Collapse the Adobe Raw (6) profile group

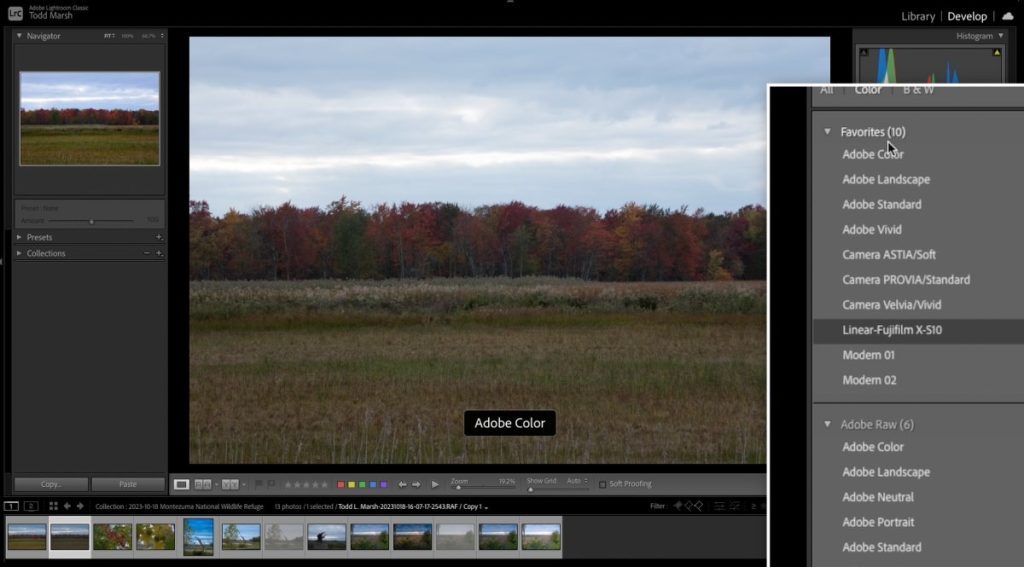coord(827,425)
